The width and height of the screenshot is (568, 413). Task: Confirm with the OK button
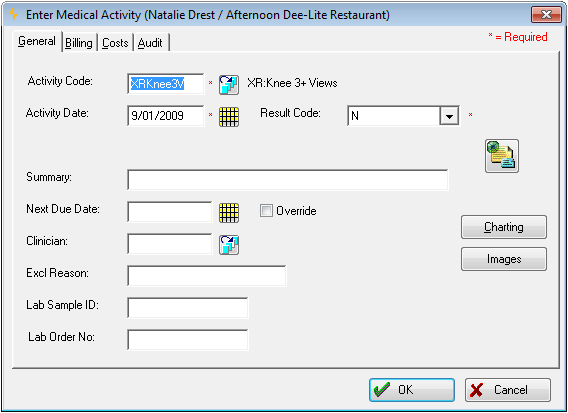(412, 390)
